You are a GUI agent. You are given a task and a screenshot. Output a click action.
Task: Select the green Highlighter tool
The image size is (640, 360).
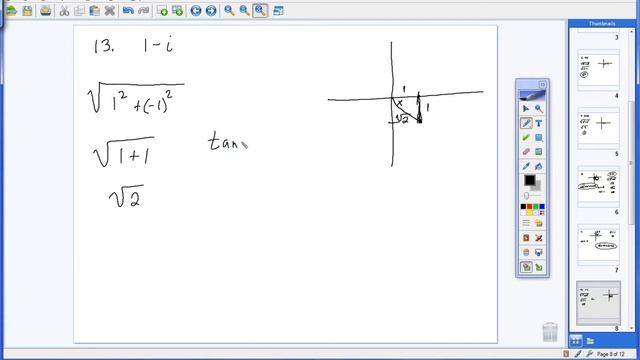pyautogui.click(x=526, y=138)
